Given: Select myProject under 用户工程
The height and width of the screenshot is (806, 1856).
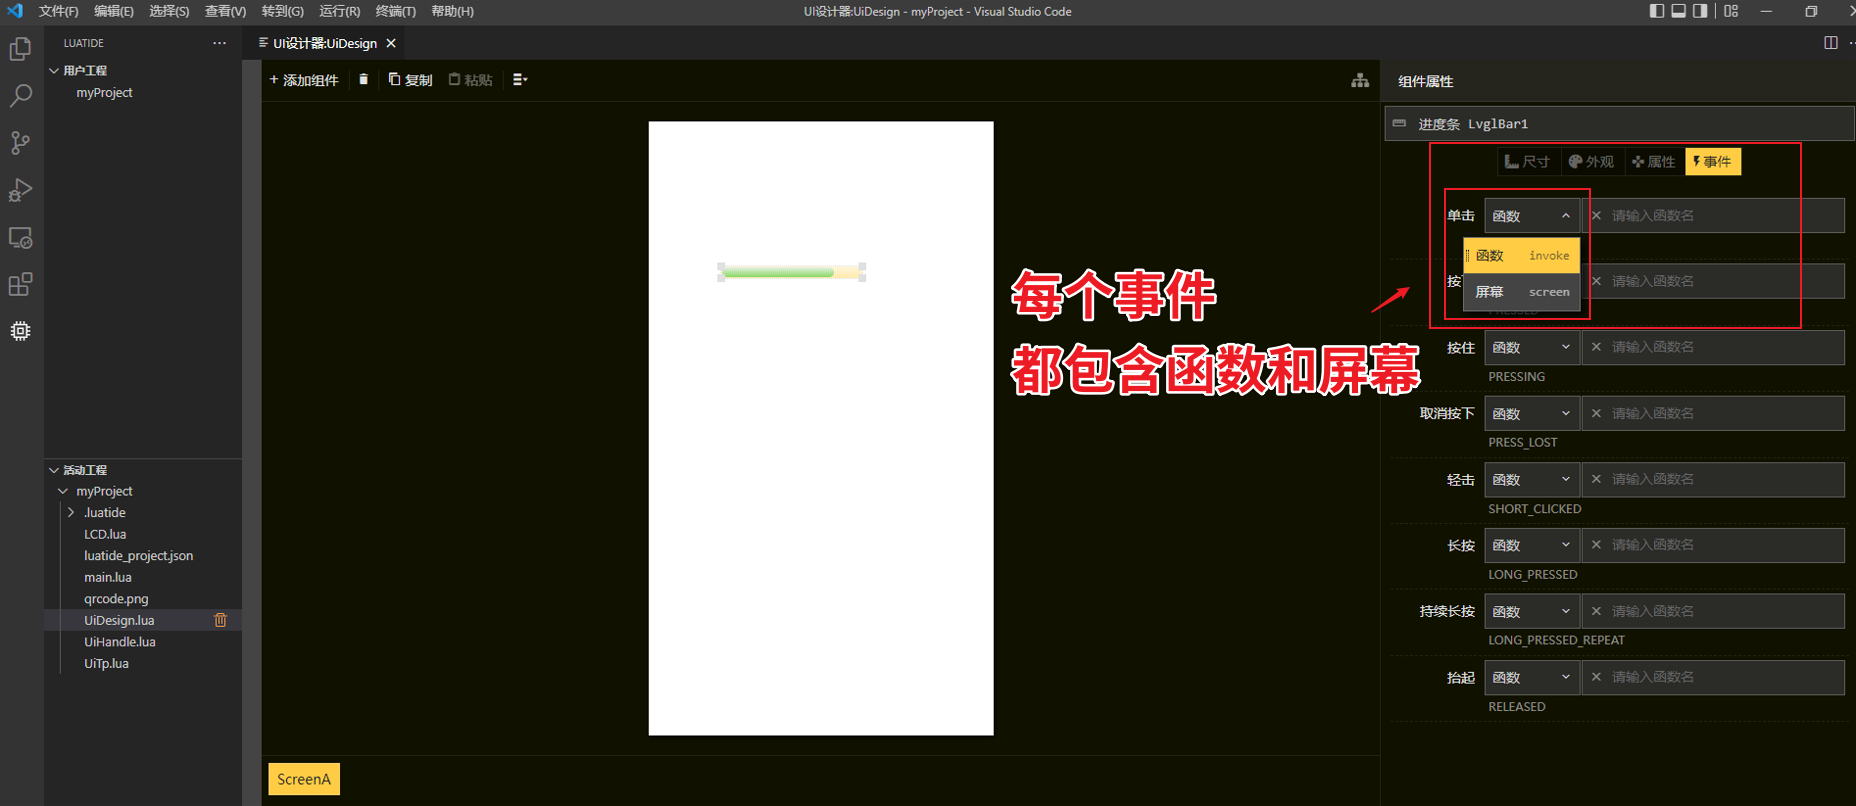Looking at the screenshot, I should tap(104, 92).
